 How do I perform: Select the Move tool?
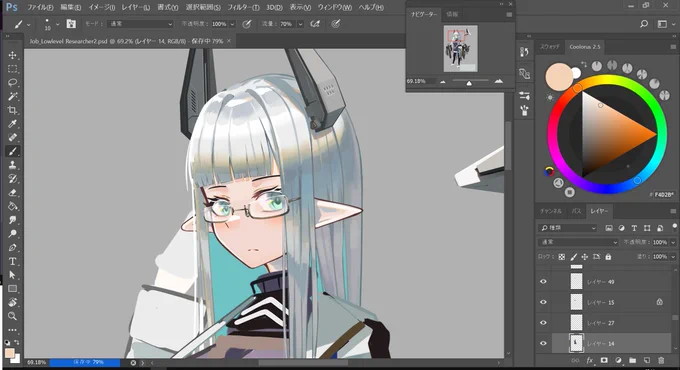(x=12, y=55)
